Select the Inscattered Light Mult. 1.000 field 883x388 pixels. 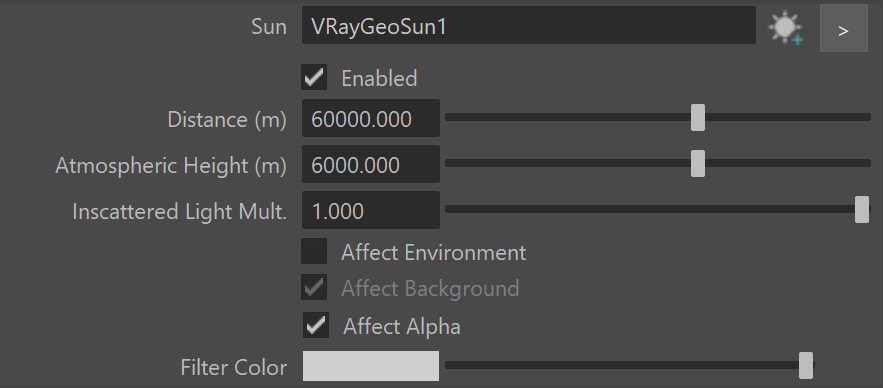[371, 210]
